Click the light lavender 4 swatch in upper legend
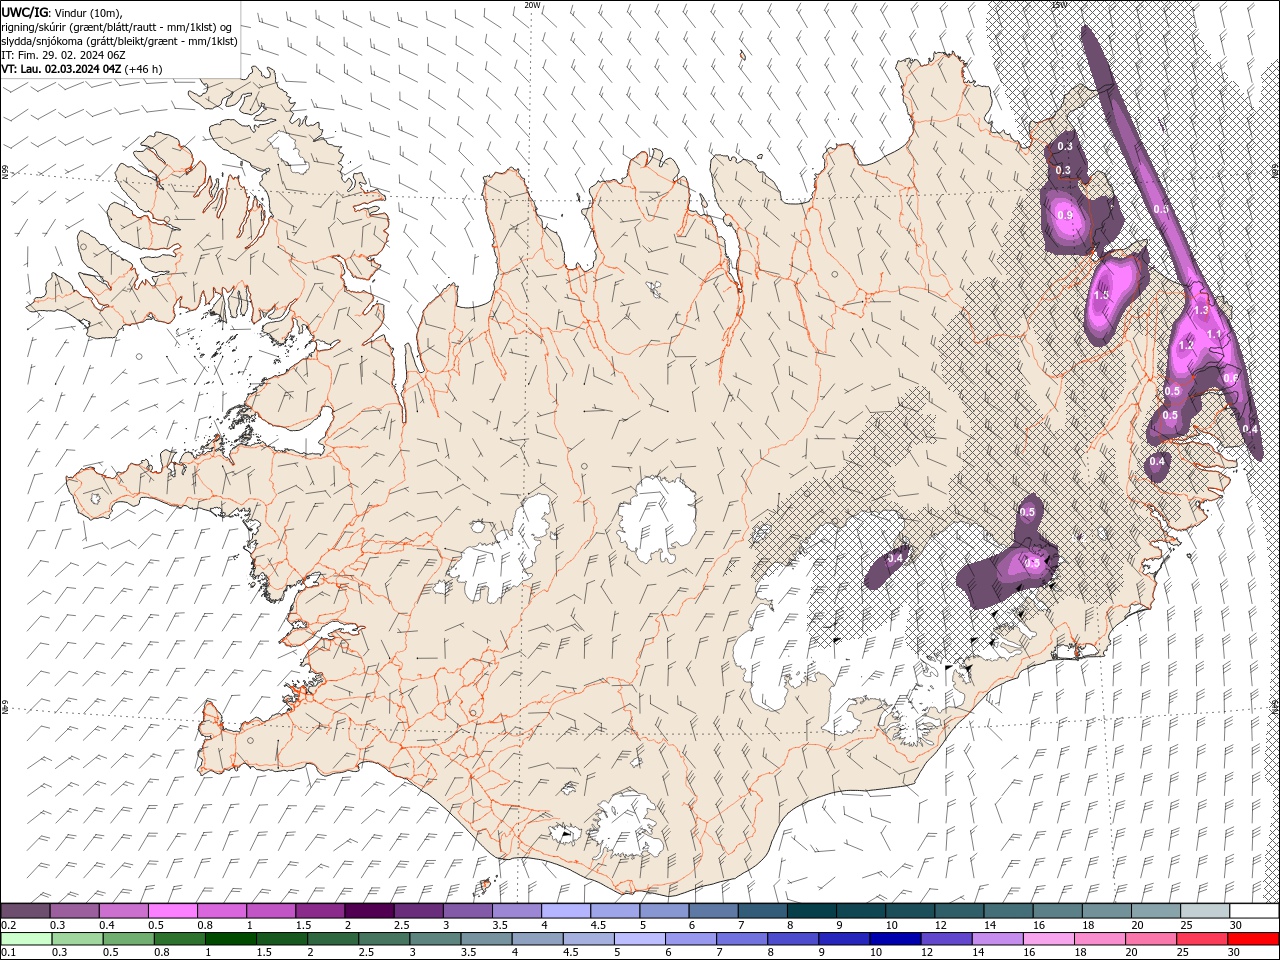The width and height of the screenshot is (1280, 960). 566,910
